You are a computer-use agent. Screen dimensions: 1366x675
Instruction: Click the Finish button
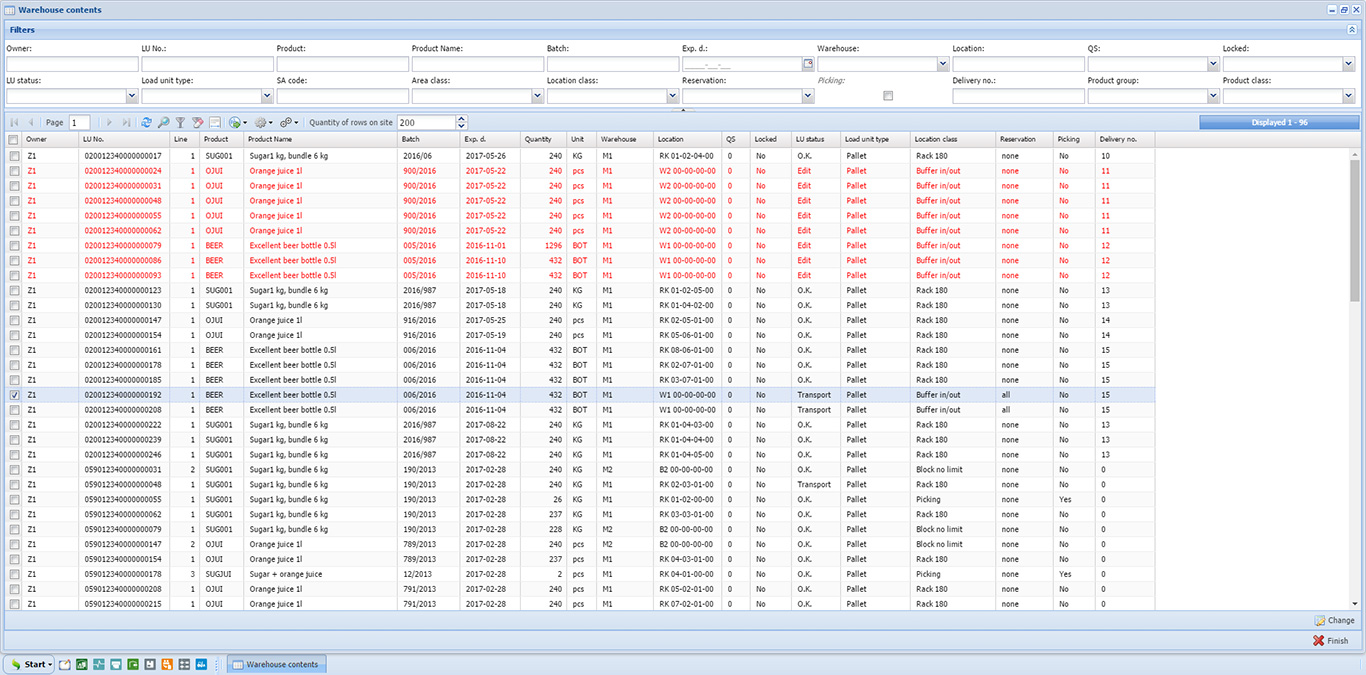pyautogui.click(x=1331, y=641)
